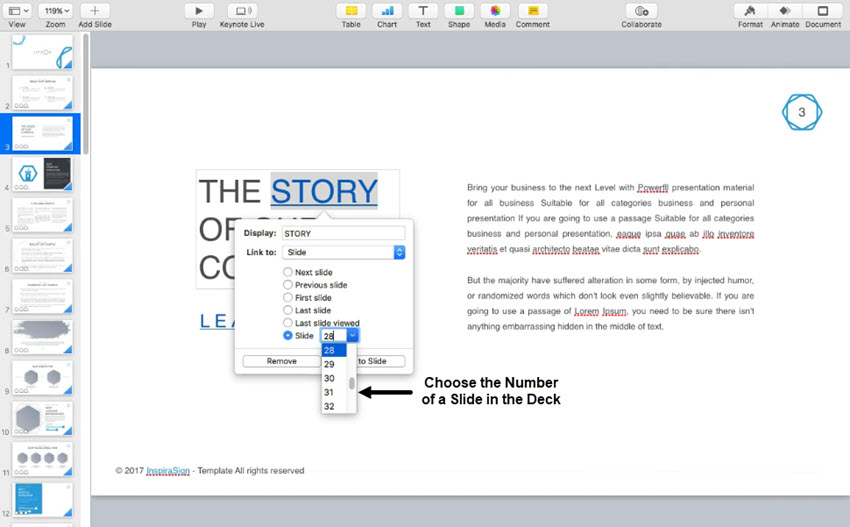Click the slide navigator scrollbar
Viewport: 850px width, 527px height.
point(86,92)
